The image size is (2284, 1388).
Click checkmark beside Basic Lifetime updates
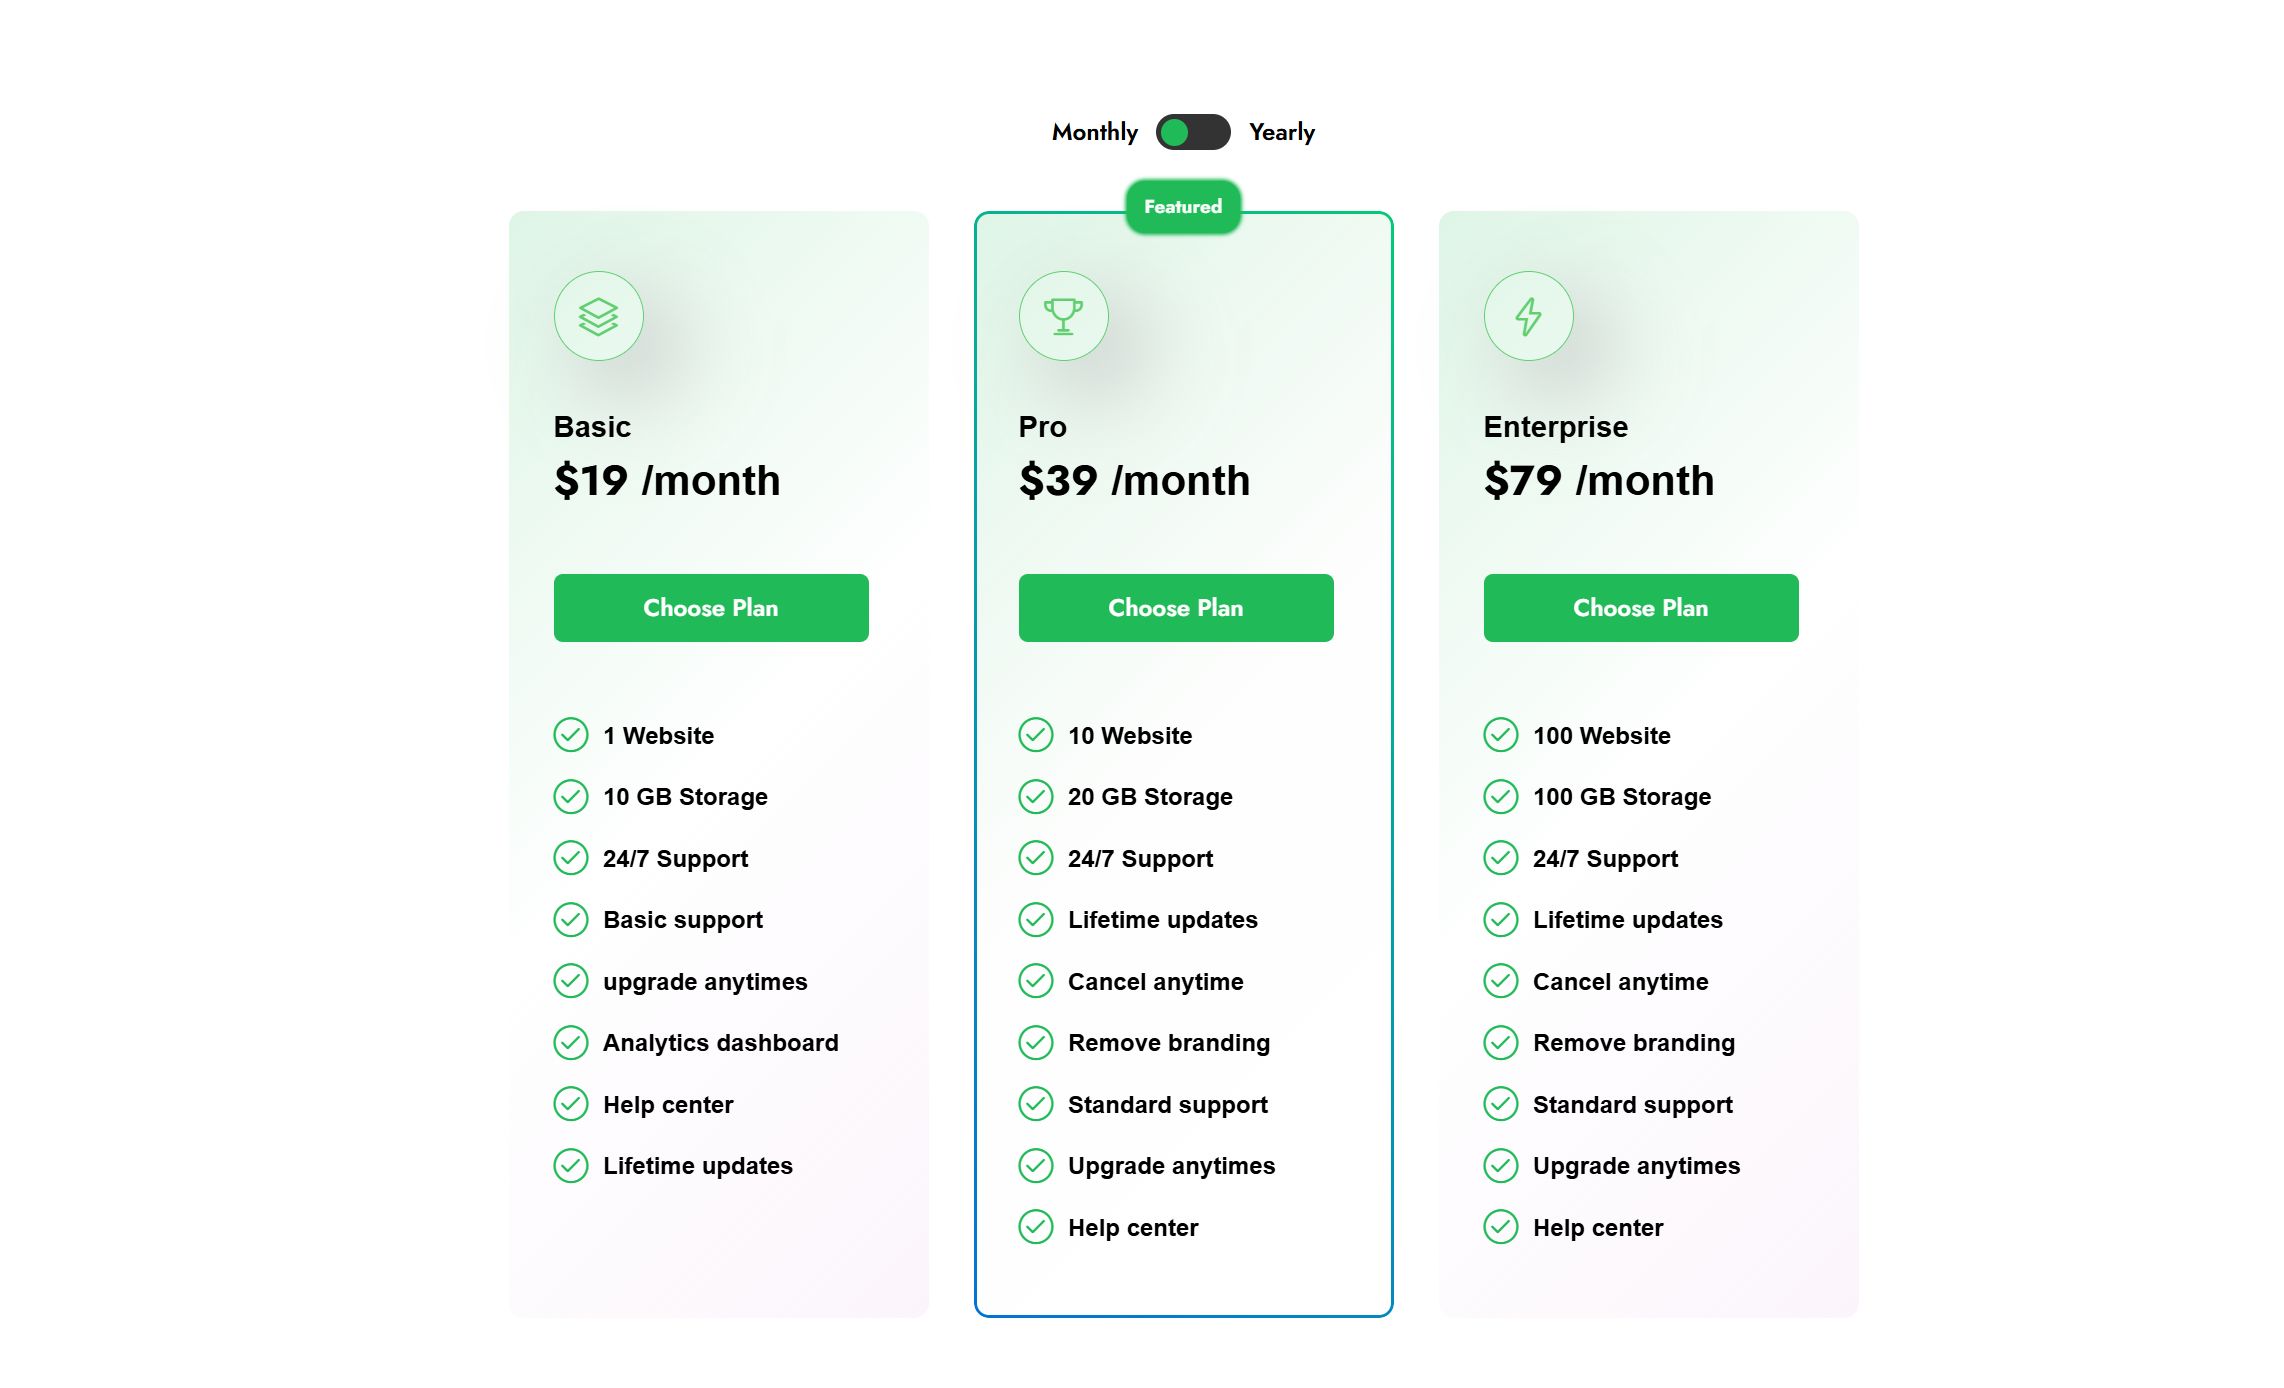(x=571, y=1166)
